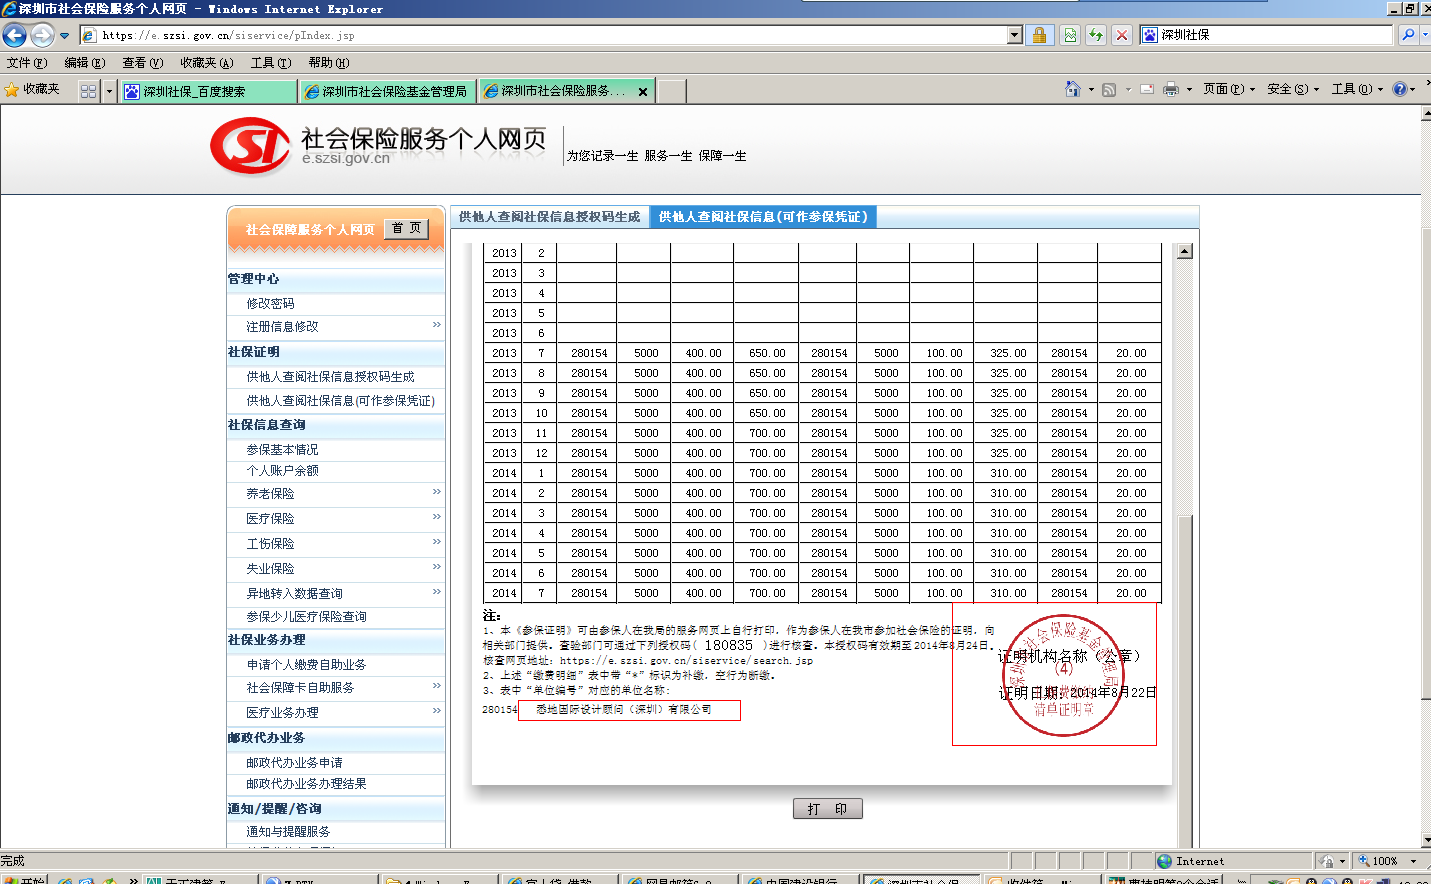The width and height of the screenshot is (1431, 884).
Task: Click the search box containing 深圳社保
Action: pos(1266,35)
